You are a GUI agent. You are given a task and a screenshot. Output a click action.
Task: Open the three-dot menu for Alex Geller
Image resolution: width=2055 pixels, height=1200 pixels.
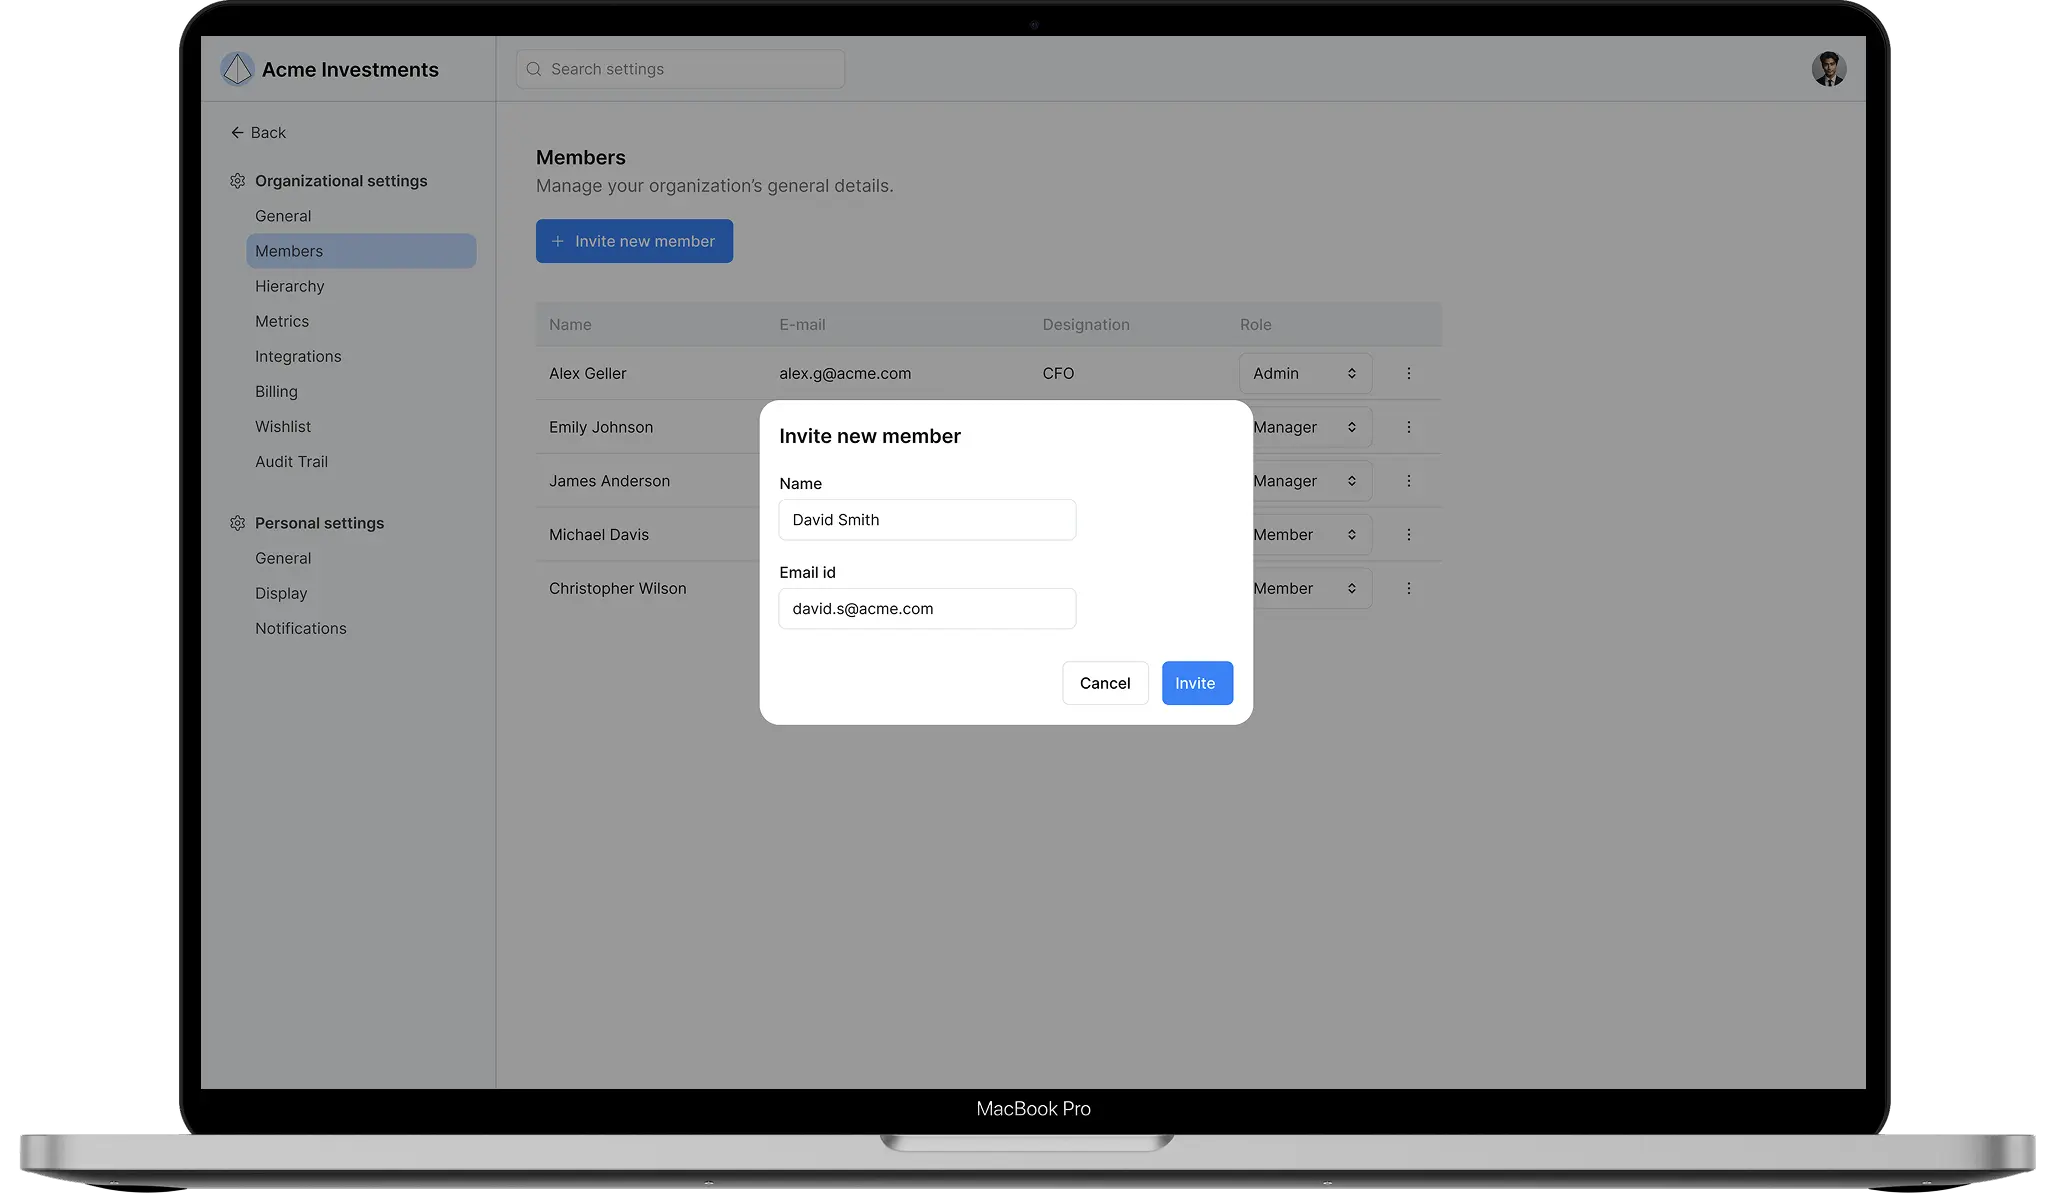click(x=1409, y=373)
